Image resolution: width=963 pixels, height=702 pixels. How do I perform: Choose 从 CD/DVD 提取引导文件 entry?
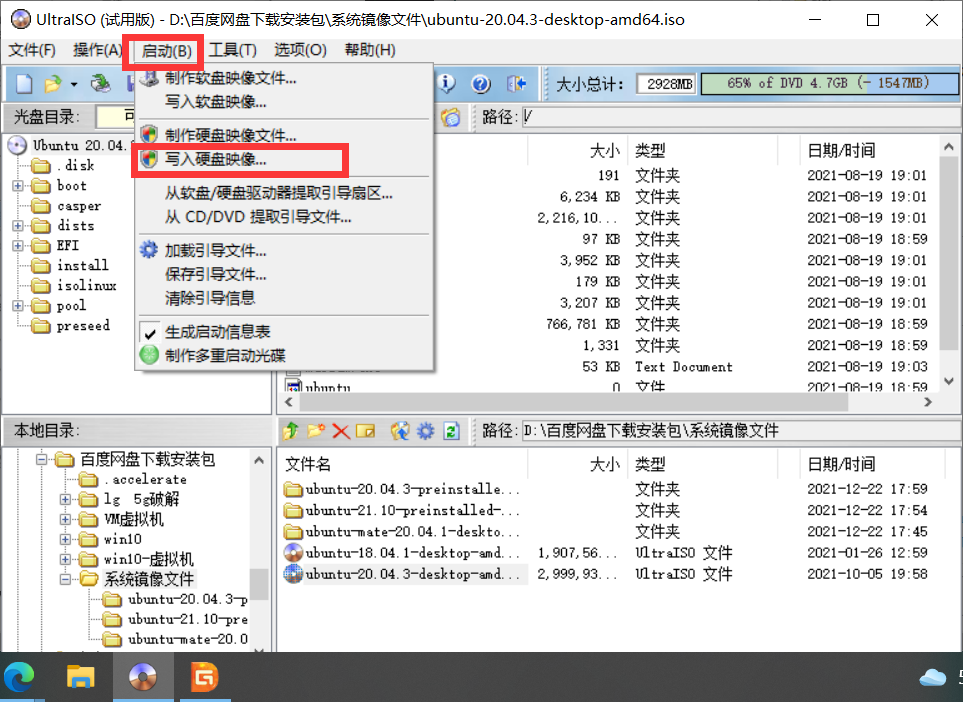284,217
